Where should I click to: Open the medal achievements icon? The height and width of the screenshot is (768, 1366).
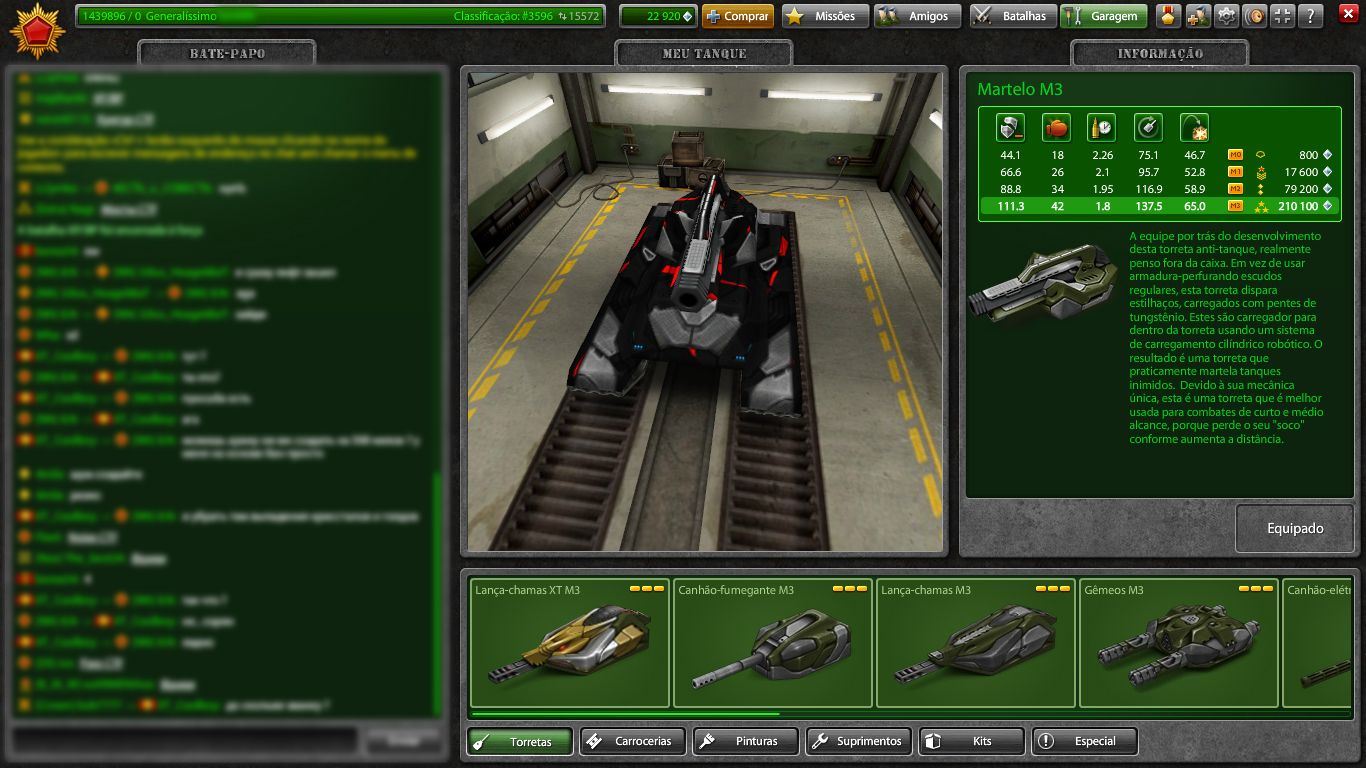tap(1168, 16)
